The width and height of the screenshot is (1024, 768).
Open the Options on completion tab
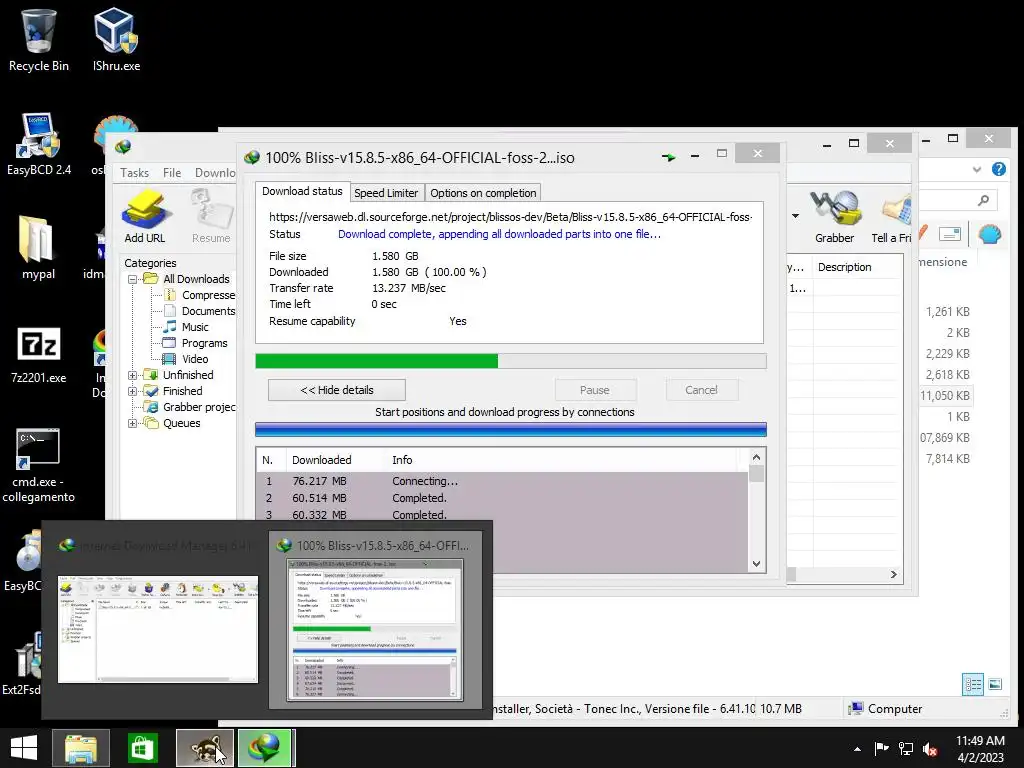483,193
